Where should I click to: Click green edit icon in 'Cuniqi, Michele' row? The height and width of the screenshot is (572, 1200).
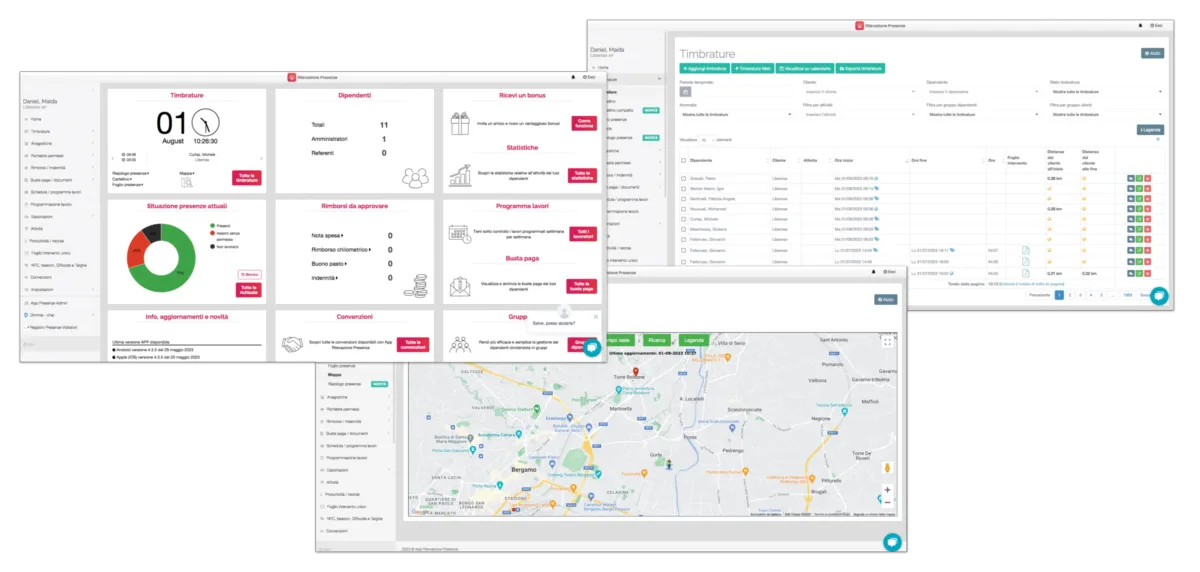[x=1139, y=219]
